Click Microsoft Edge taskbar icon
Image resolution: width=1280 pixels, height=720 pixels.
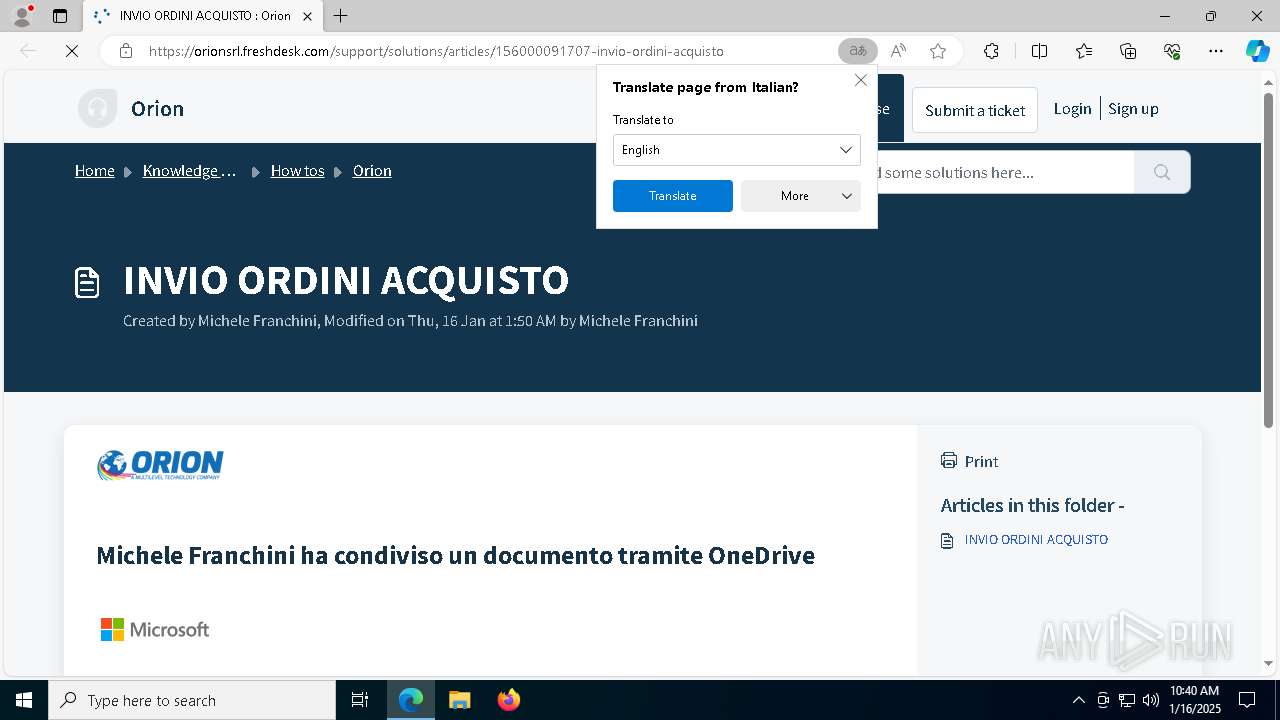411,700
